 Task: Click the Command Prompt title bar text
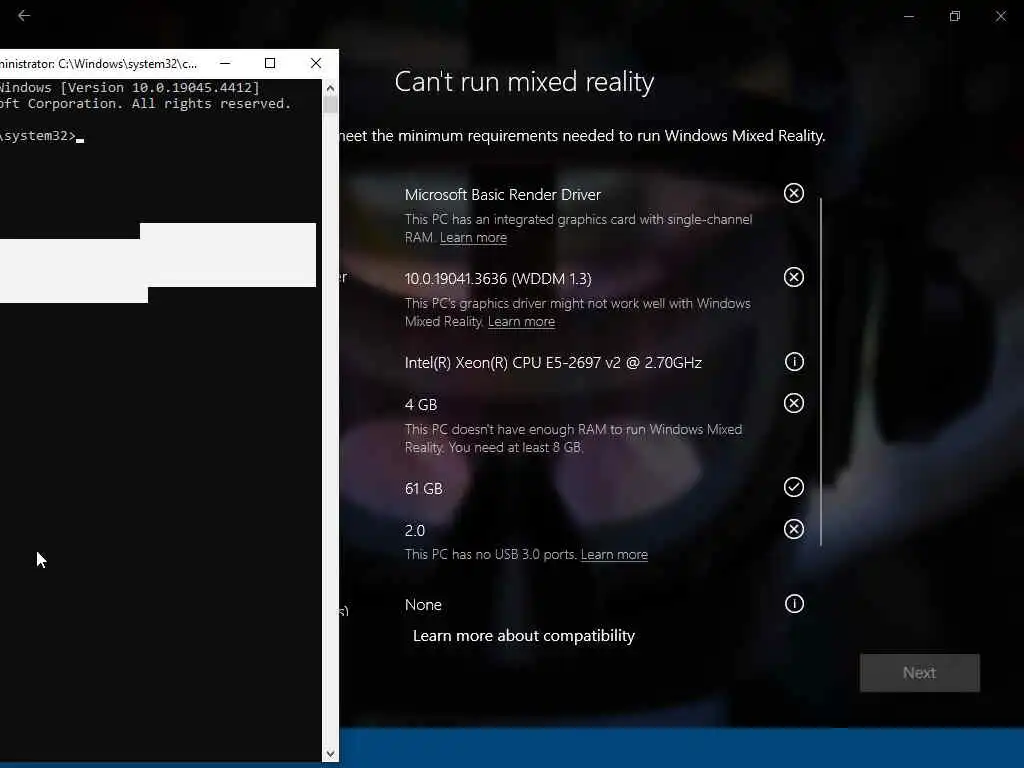98,63
